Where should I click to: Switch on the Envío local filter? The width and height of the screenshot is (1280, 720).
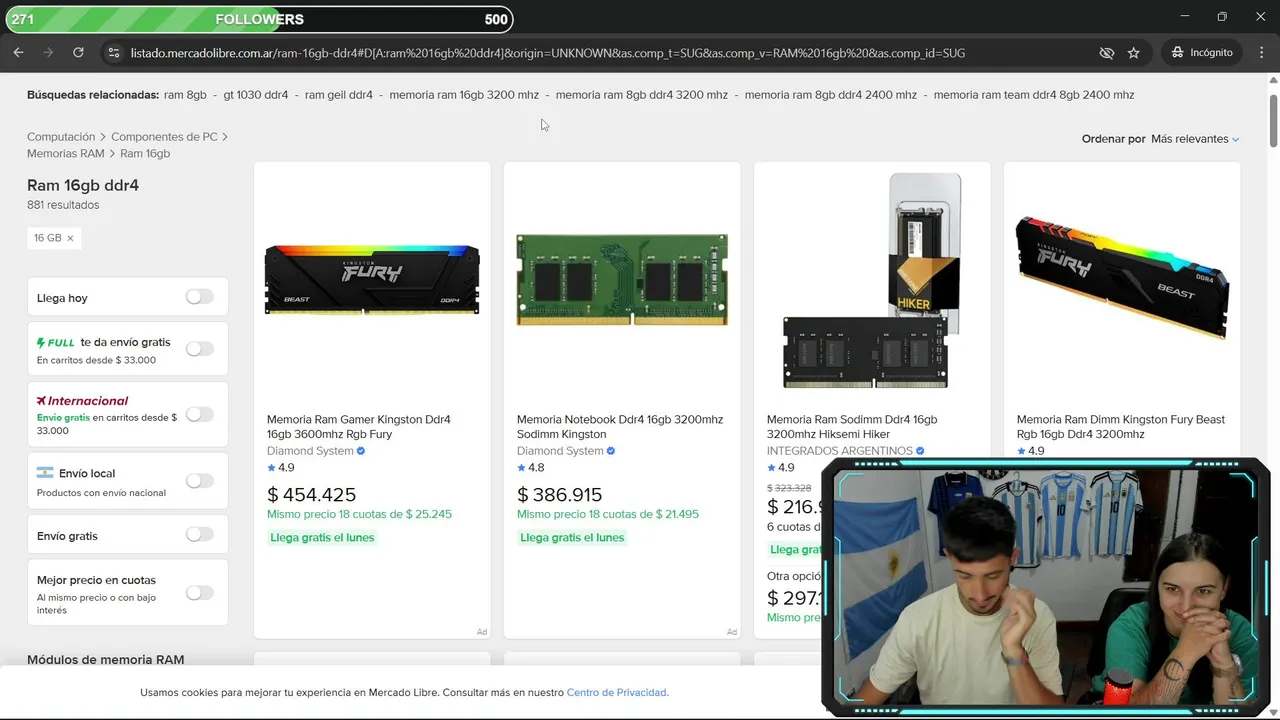coord(199,481)
